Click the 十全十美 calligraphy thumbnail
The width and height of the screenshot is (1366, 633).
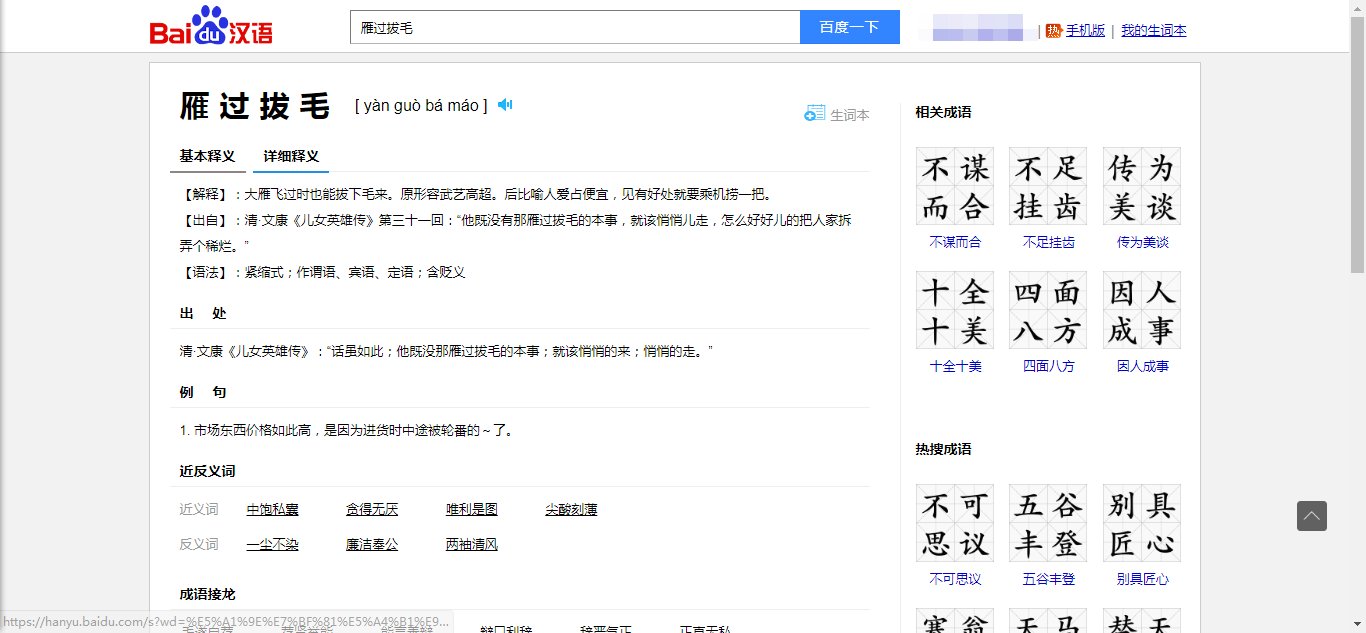pyautogui.click(x=954, y=309)
